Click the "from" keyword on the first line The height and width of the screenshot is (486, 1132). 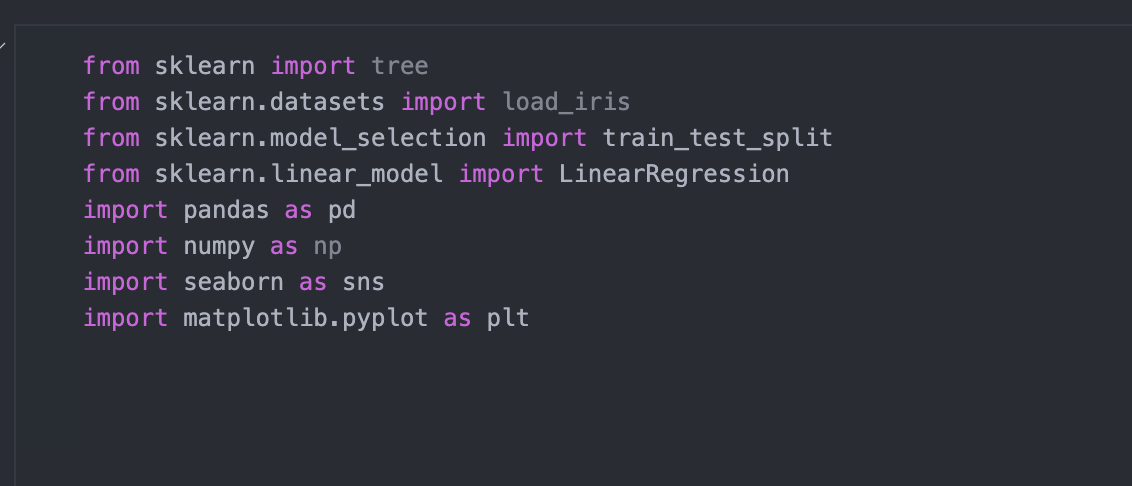click(111, 67)
